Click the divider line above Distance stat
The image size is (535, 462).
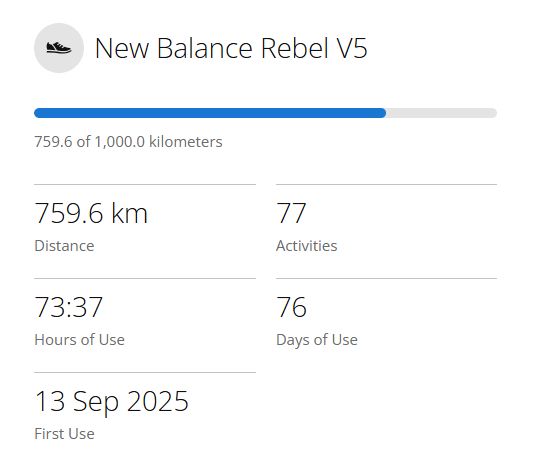click(145, 185)
